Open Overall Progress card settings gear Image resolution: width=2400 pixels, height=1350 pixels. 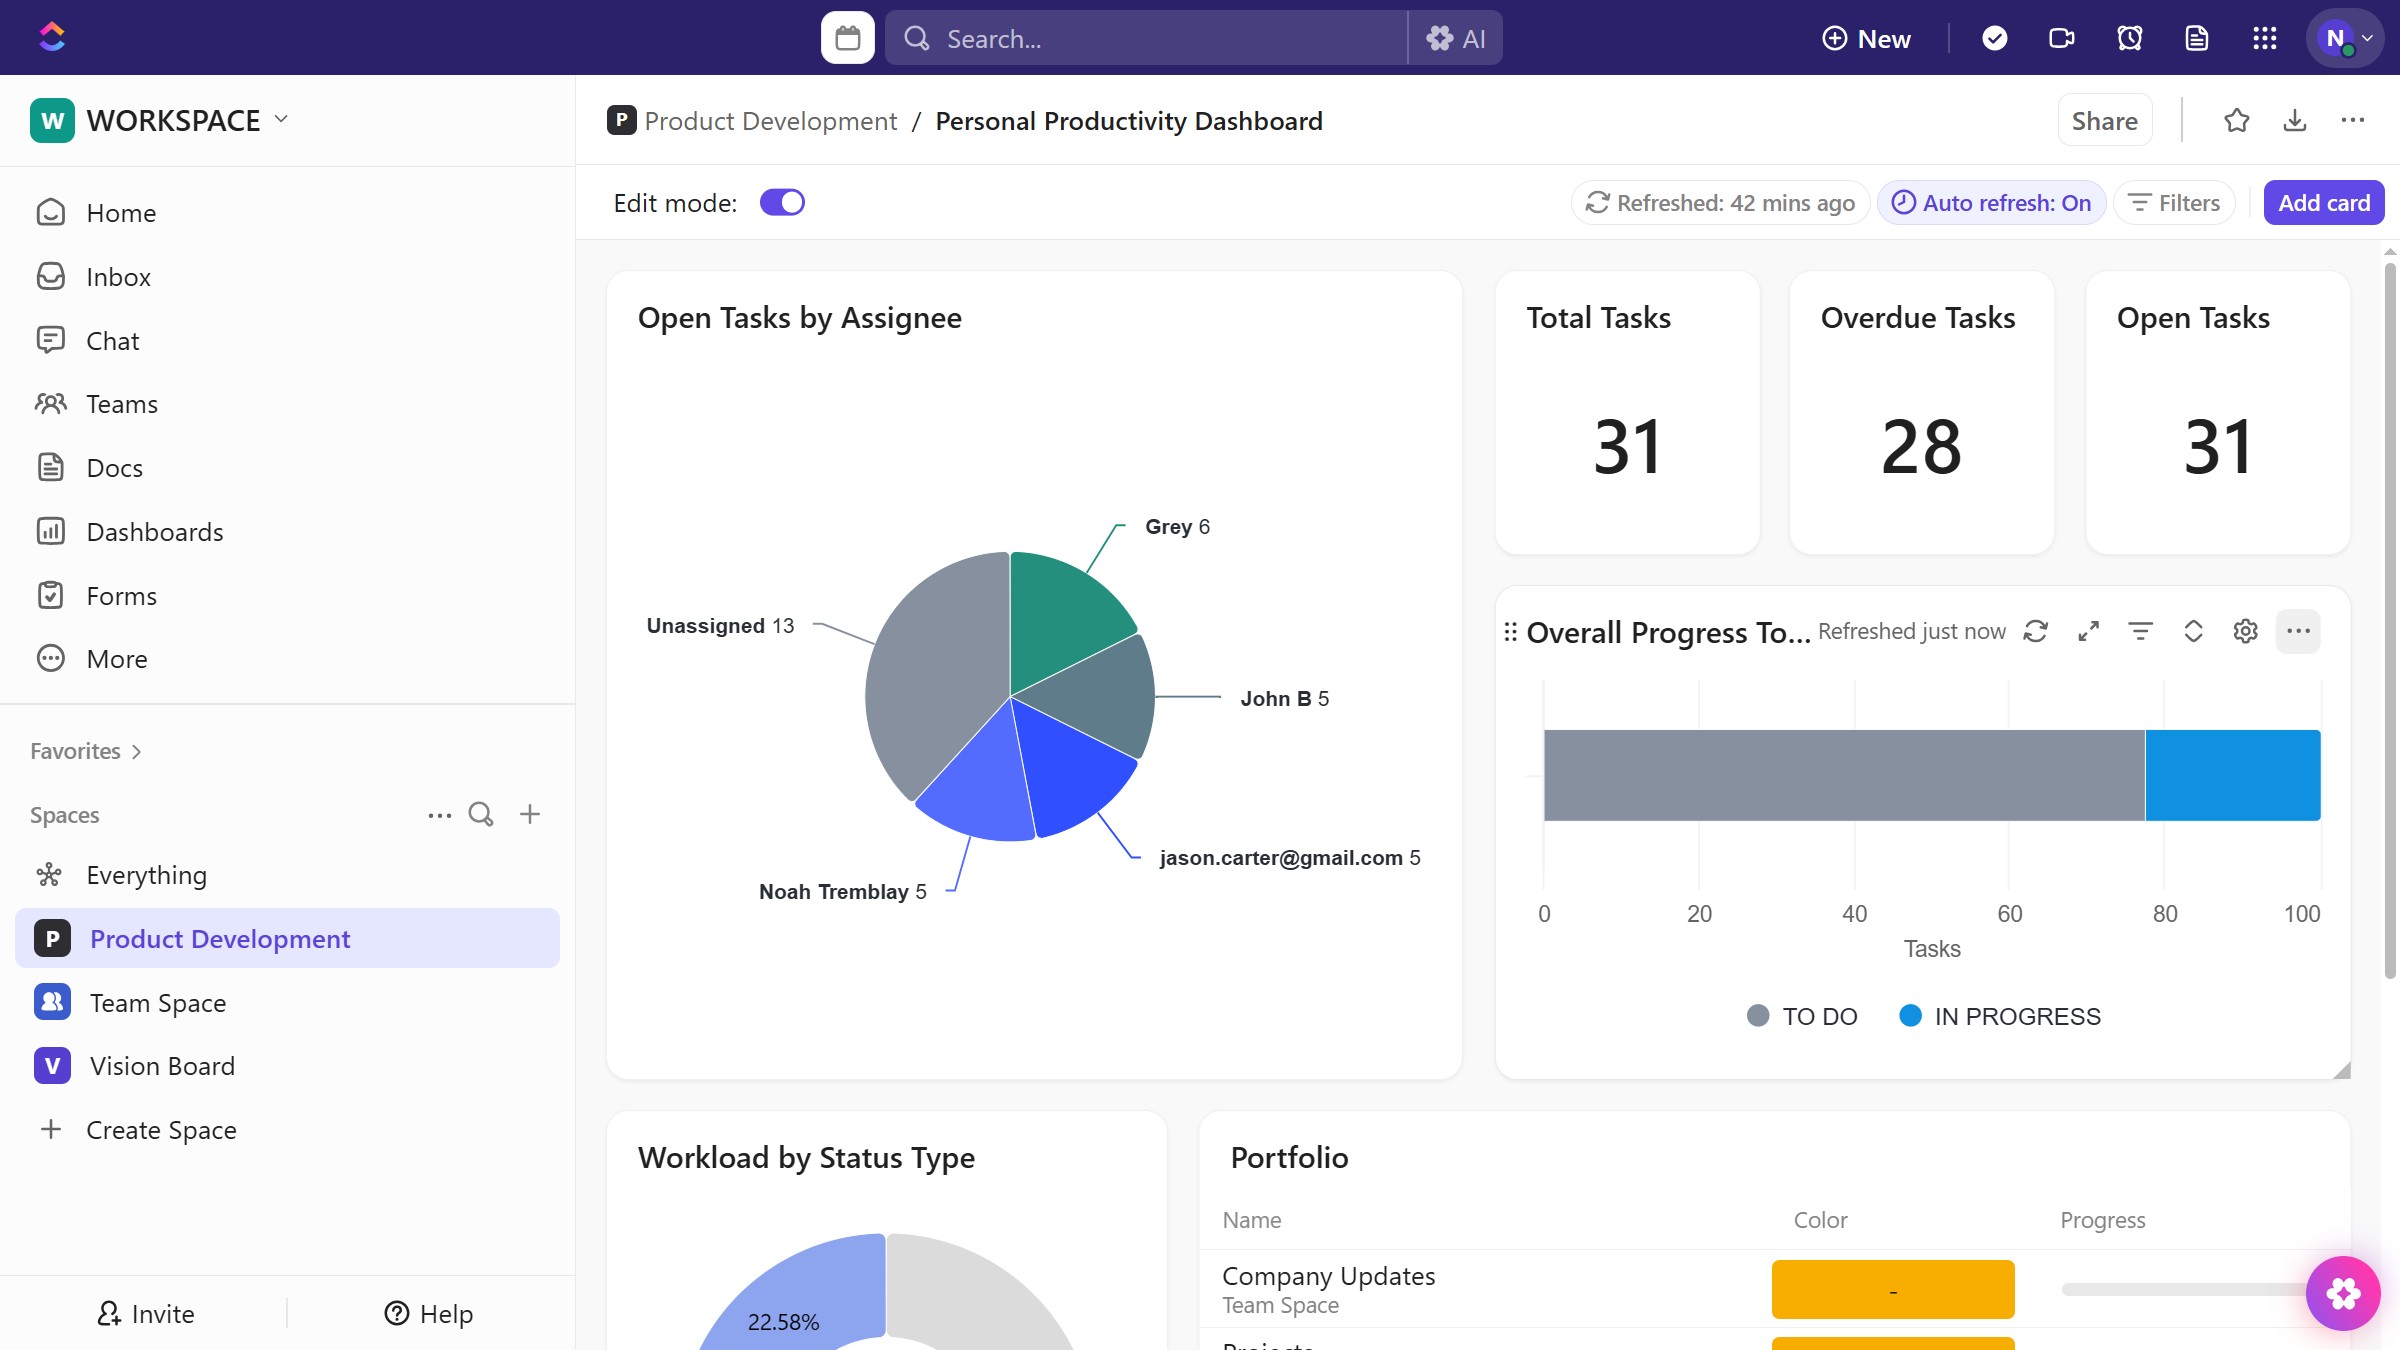tap(2245, 631)
